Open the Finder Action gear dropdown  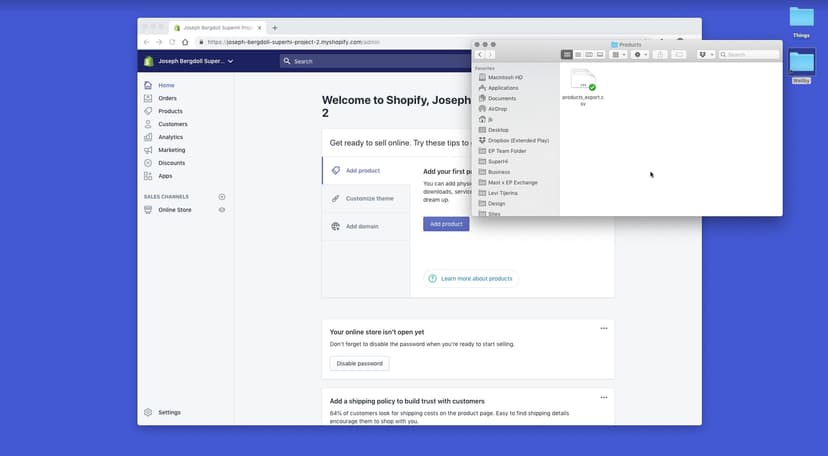640,54
